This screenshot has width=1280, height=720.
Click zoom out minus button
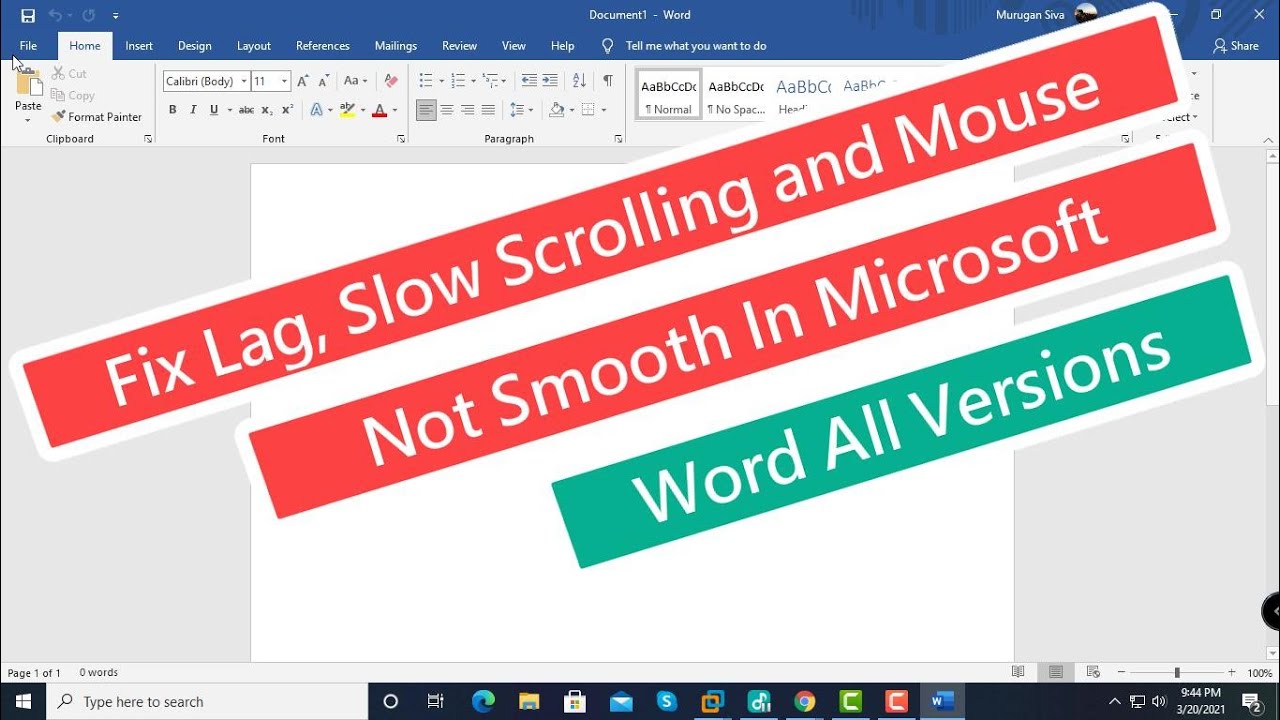pos(1121,673)
